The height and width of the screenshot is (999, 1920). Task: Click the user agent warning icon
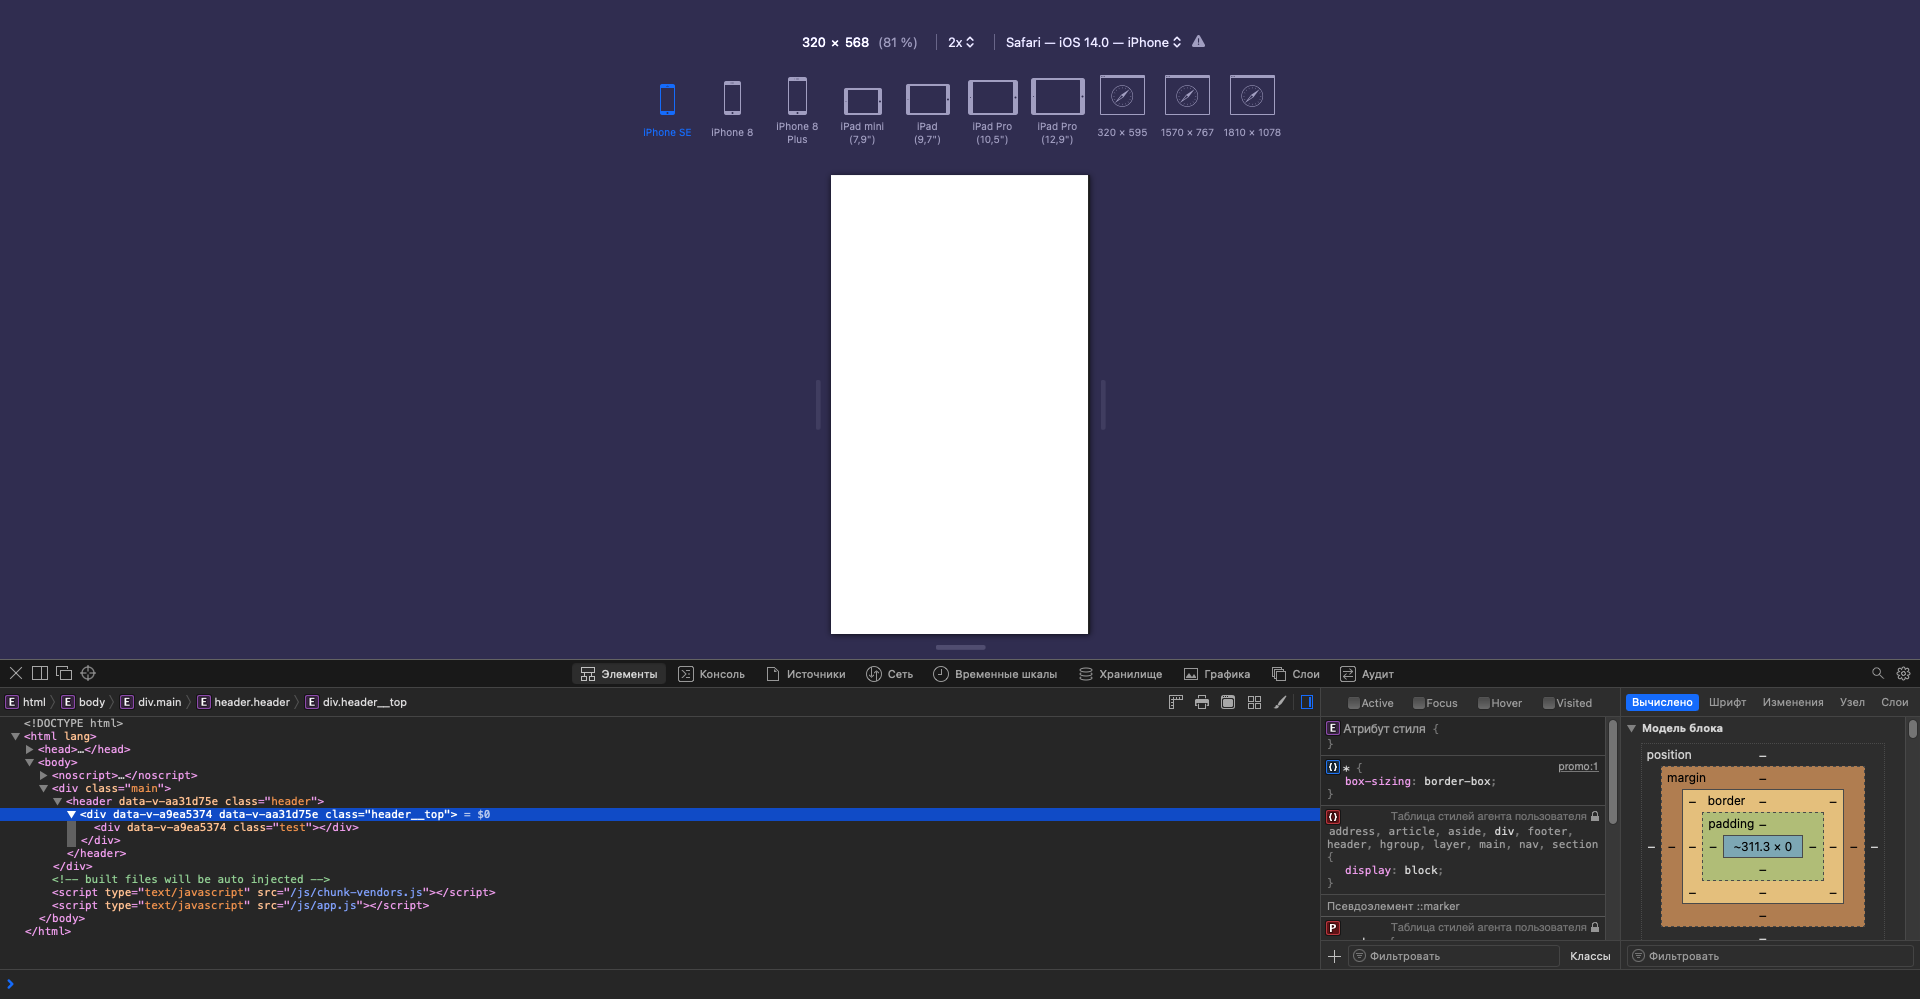[x=1198, y=42]
